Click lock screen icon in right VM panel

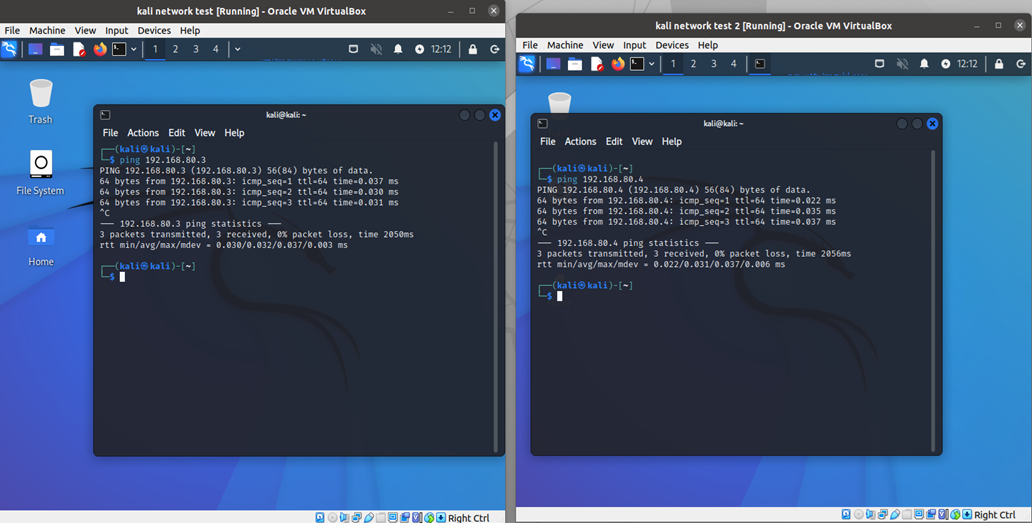pos(998,64)
